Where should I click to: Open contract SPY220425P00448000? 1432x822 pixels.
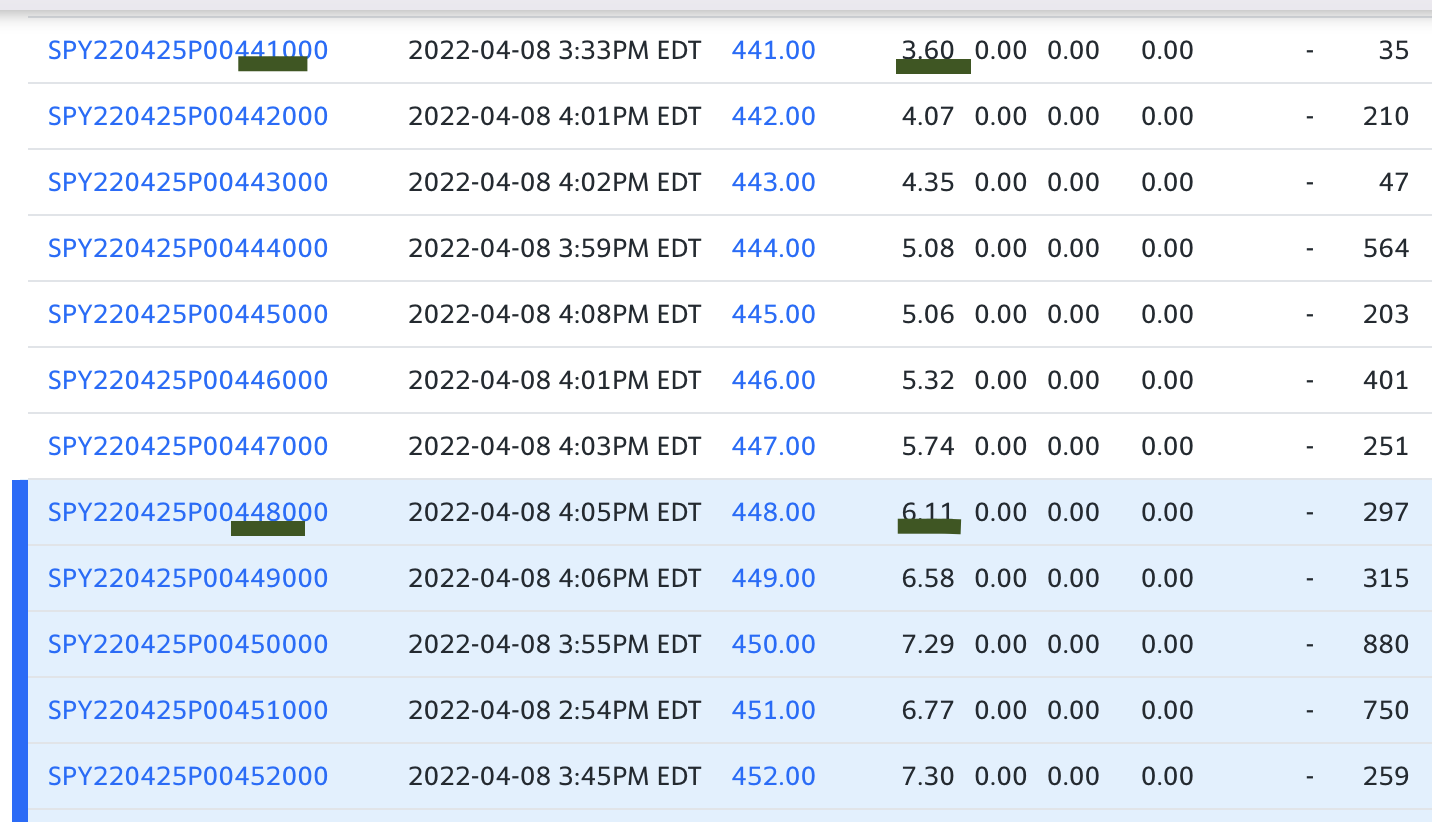pyautogui.click(x=188, y=512)
